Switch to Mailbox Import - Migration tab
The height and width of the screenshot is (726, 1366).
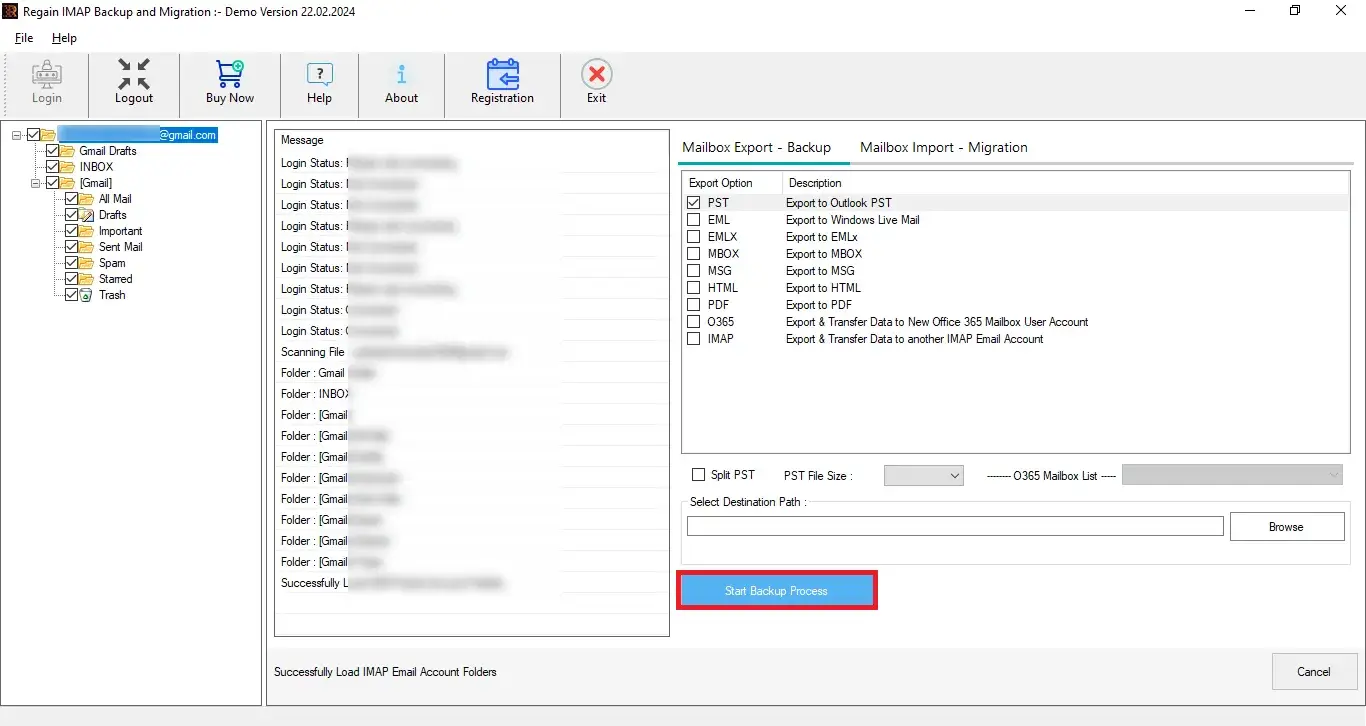click(x=943, y=147)
